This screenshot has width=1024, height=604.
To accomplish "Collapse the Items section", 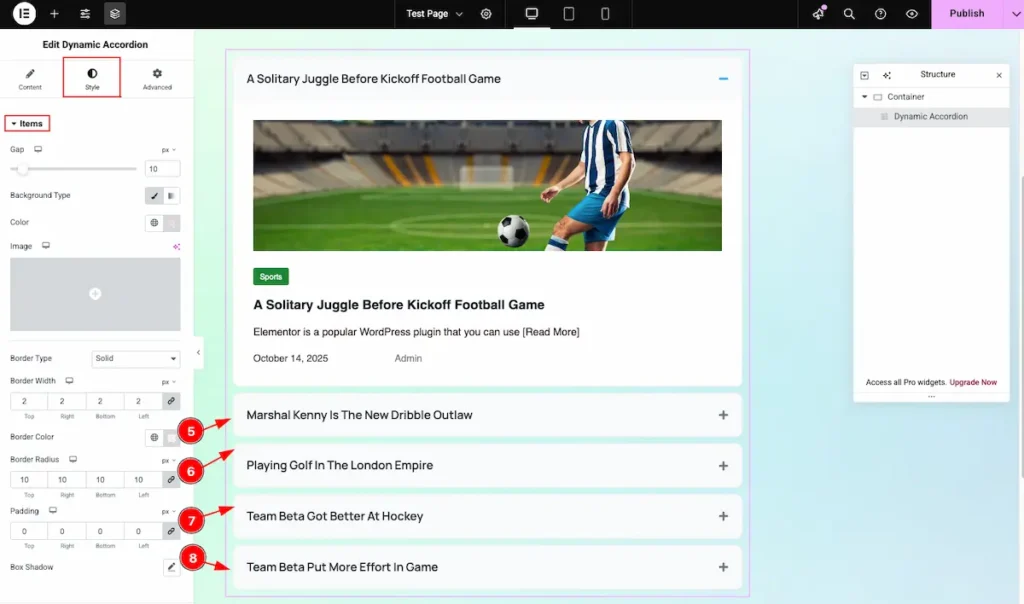I will point(27,124).
